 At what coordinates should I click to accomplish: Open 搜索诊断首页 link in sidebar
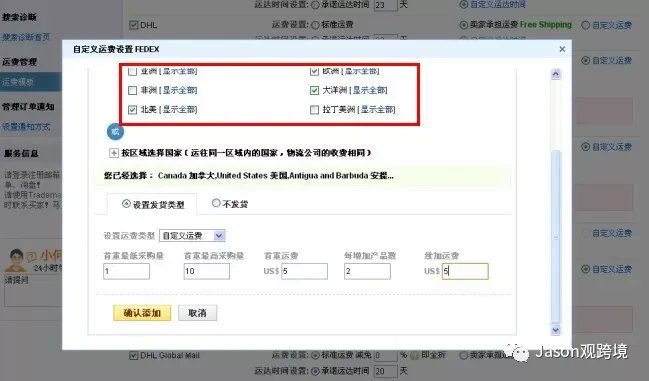[26, 37]
